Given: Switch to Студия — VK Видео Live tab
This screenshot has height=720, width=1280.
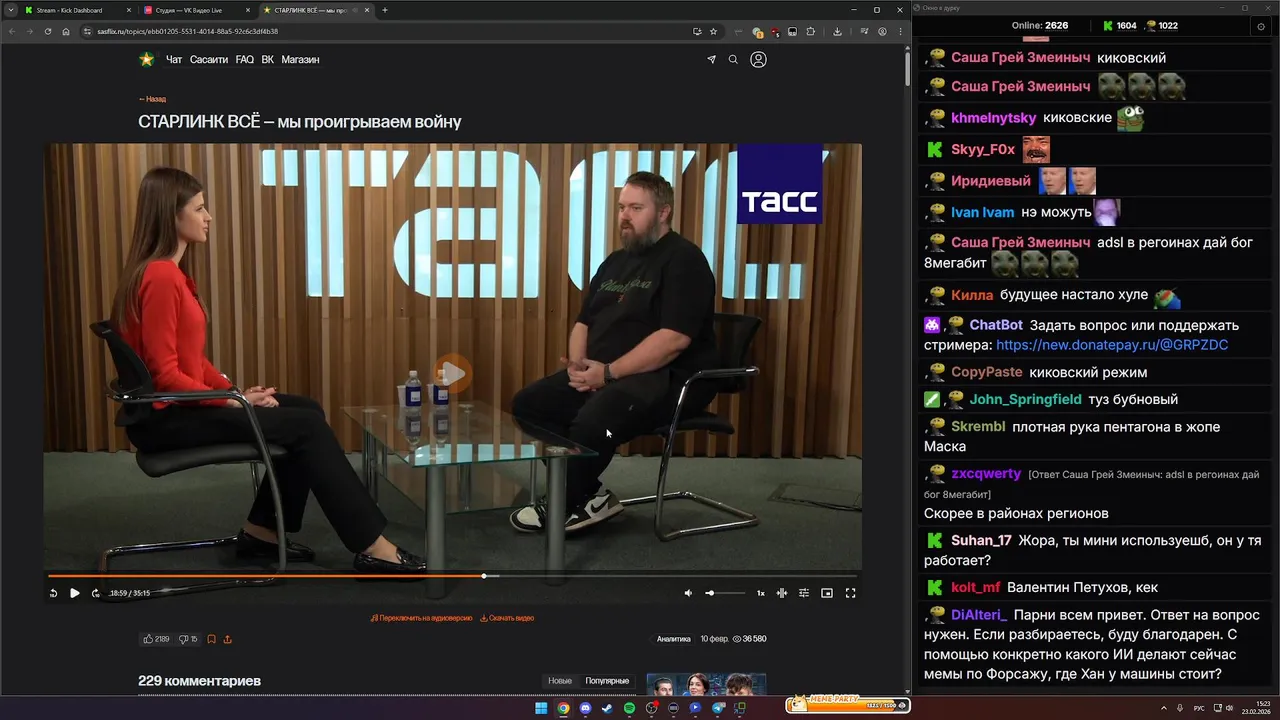Looking at the screenshot, I should pyautogui.click(x=197, y=10).
